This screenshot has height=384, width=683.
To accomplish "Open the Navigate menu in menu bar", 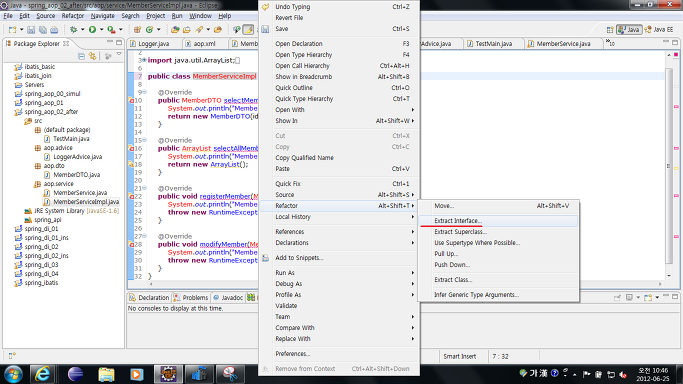I will 102,16.
